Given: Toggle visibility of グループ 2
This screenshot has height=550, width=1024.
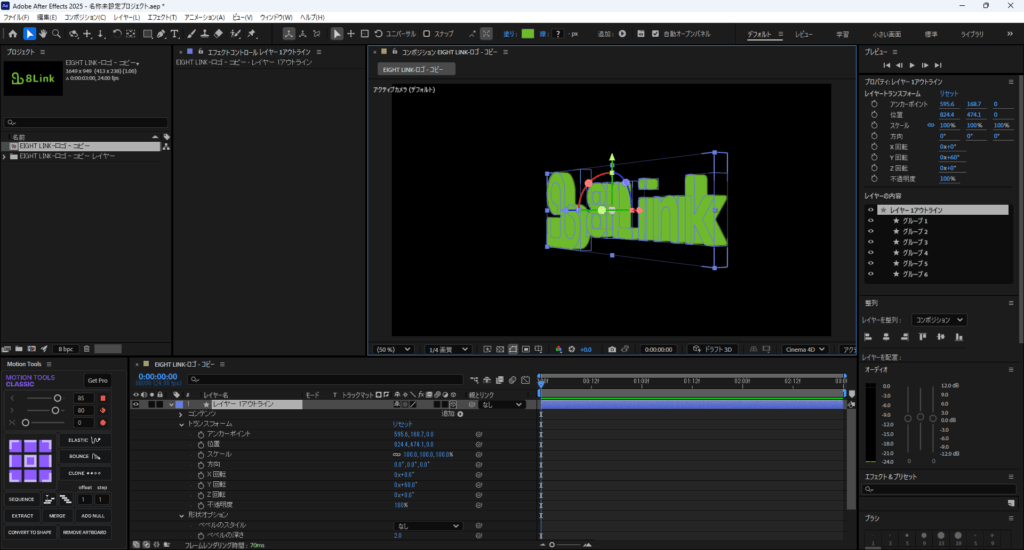Looking at the screenshot, I should click(x=871, y=231).
